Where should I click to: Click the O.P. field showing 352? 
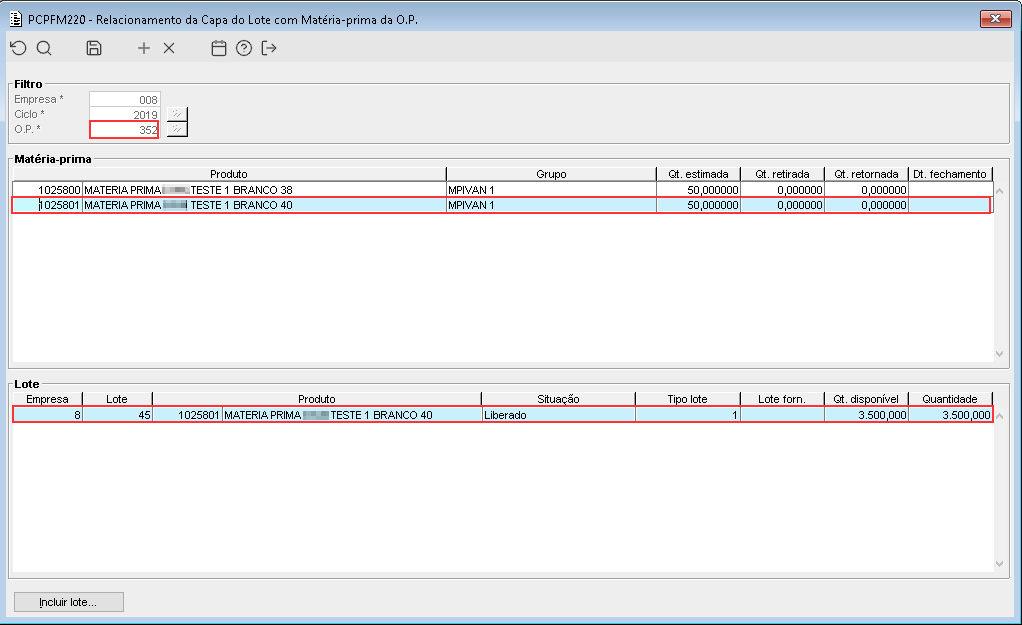coord(124,130)
